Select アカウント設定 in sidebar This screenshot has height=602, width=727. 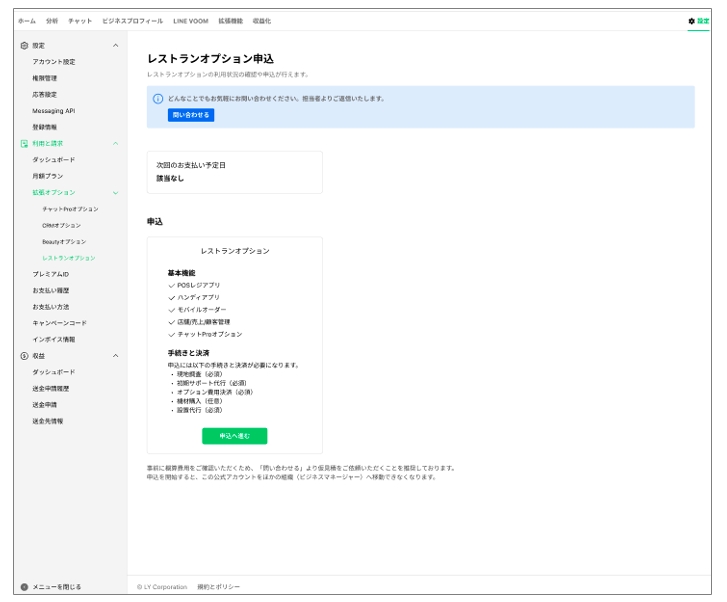click(54, 62)
